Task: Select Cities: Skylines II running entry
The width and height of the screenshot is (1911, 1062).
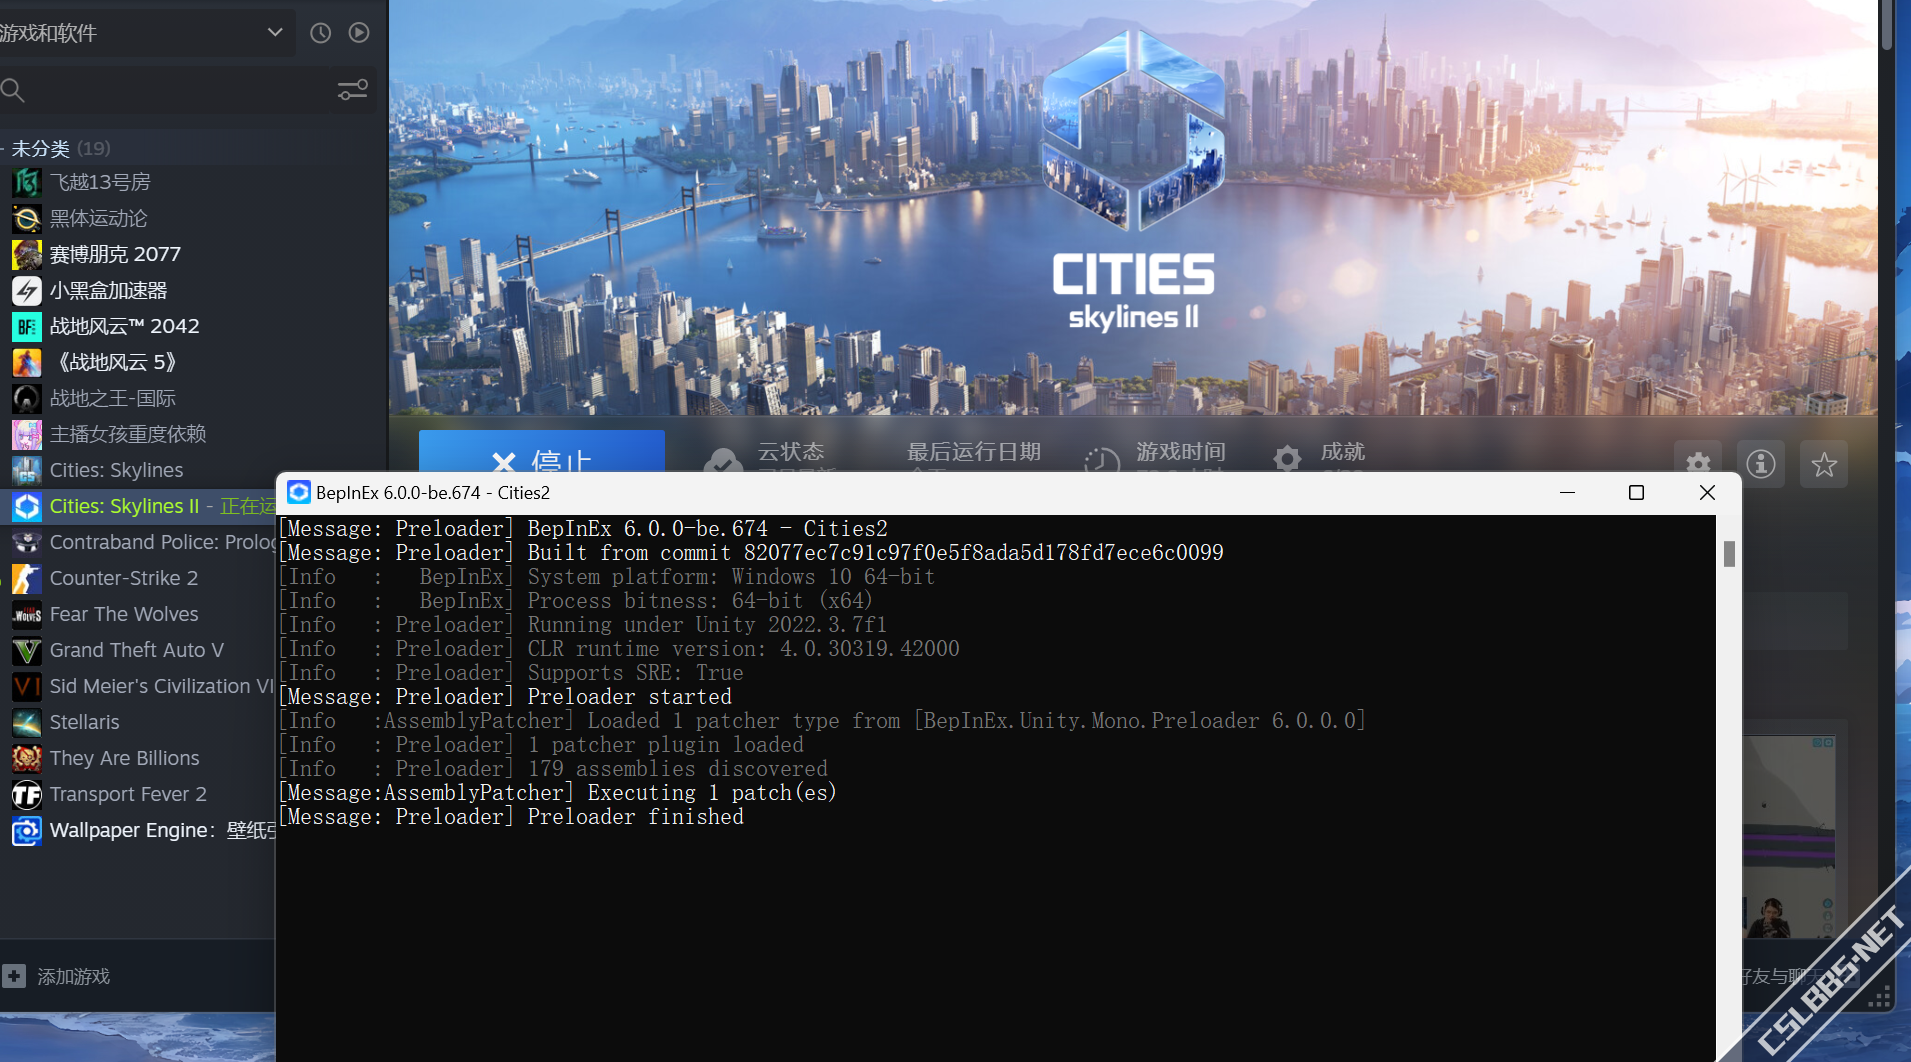Action: point(138,506)
